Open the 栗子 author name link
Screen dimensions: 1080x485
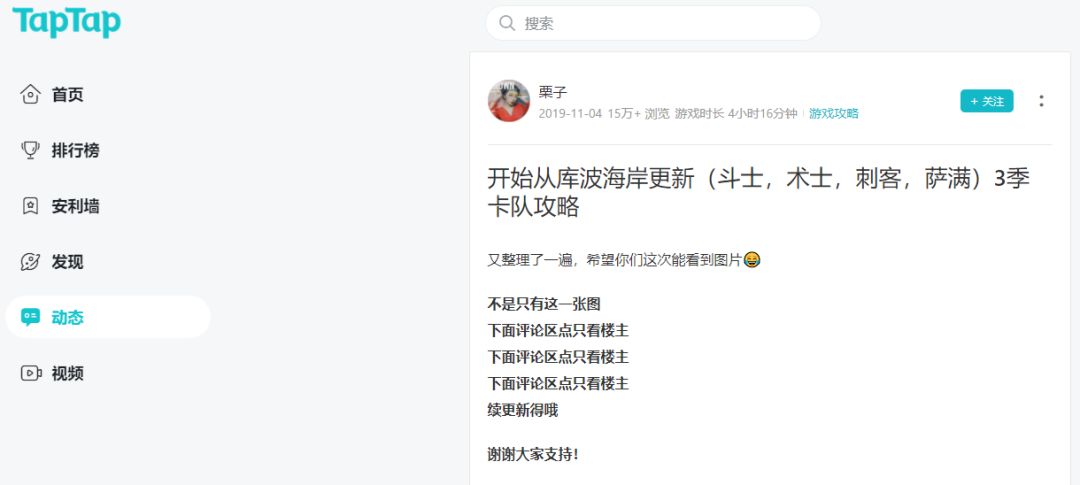point(553,92)
